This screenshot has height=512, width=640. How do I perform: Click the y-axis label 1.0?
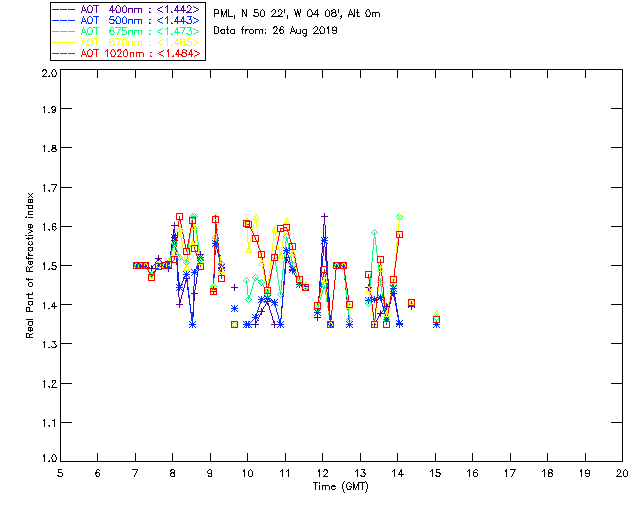(49, 459)
